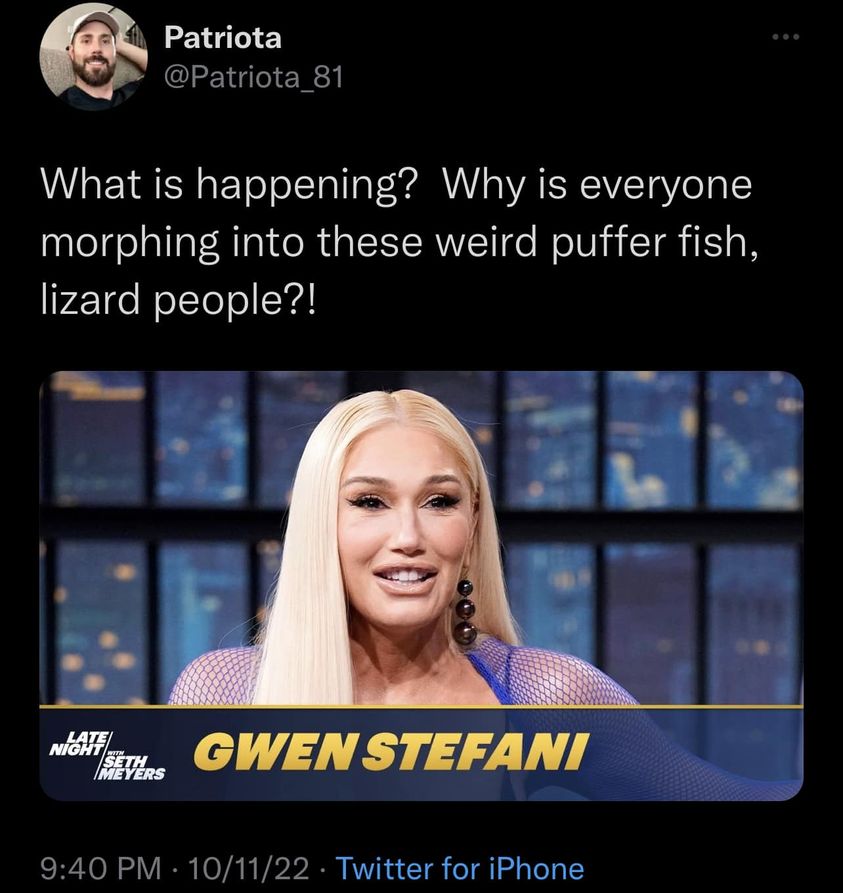The height and width of the screenshot is (893, 843).
Task: Open the three-dot more options menu
Action: coord(786,37)
